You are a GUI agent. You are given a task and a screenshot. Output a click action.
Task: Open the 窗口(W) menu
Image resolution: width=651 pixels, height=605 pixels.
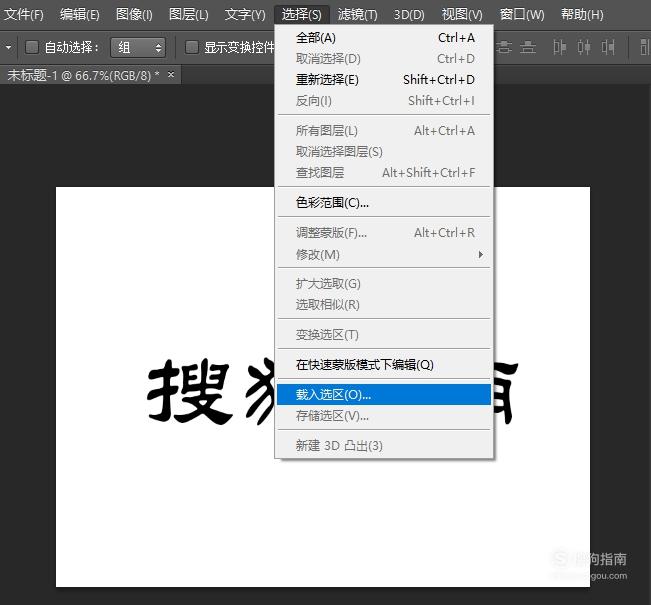click(522, 15)
